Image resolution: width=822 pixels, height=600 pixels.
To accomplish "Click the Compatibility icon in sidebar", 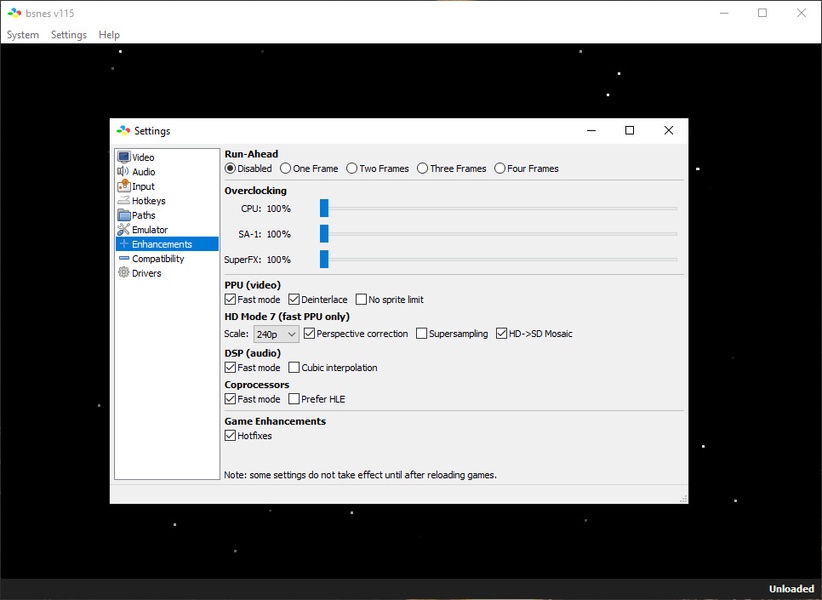I will click(x=124, y=259).
